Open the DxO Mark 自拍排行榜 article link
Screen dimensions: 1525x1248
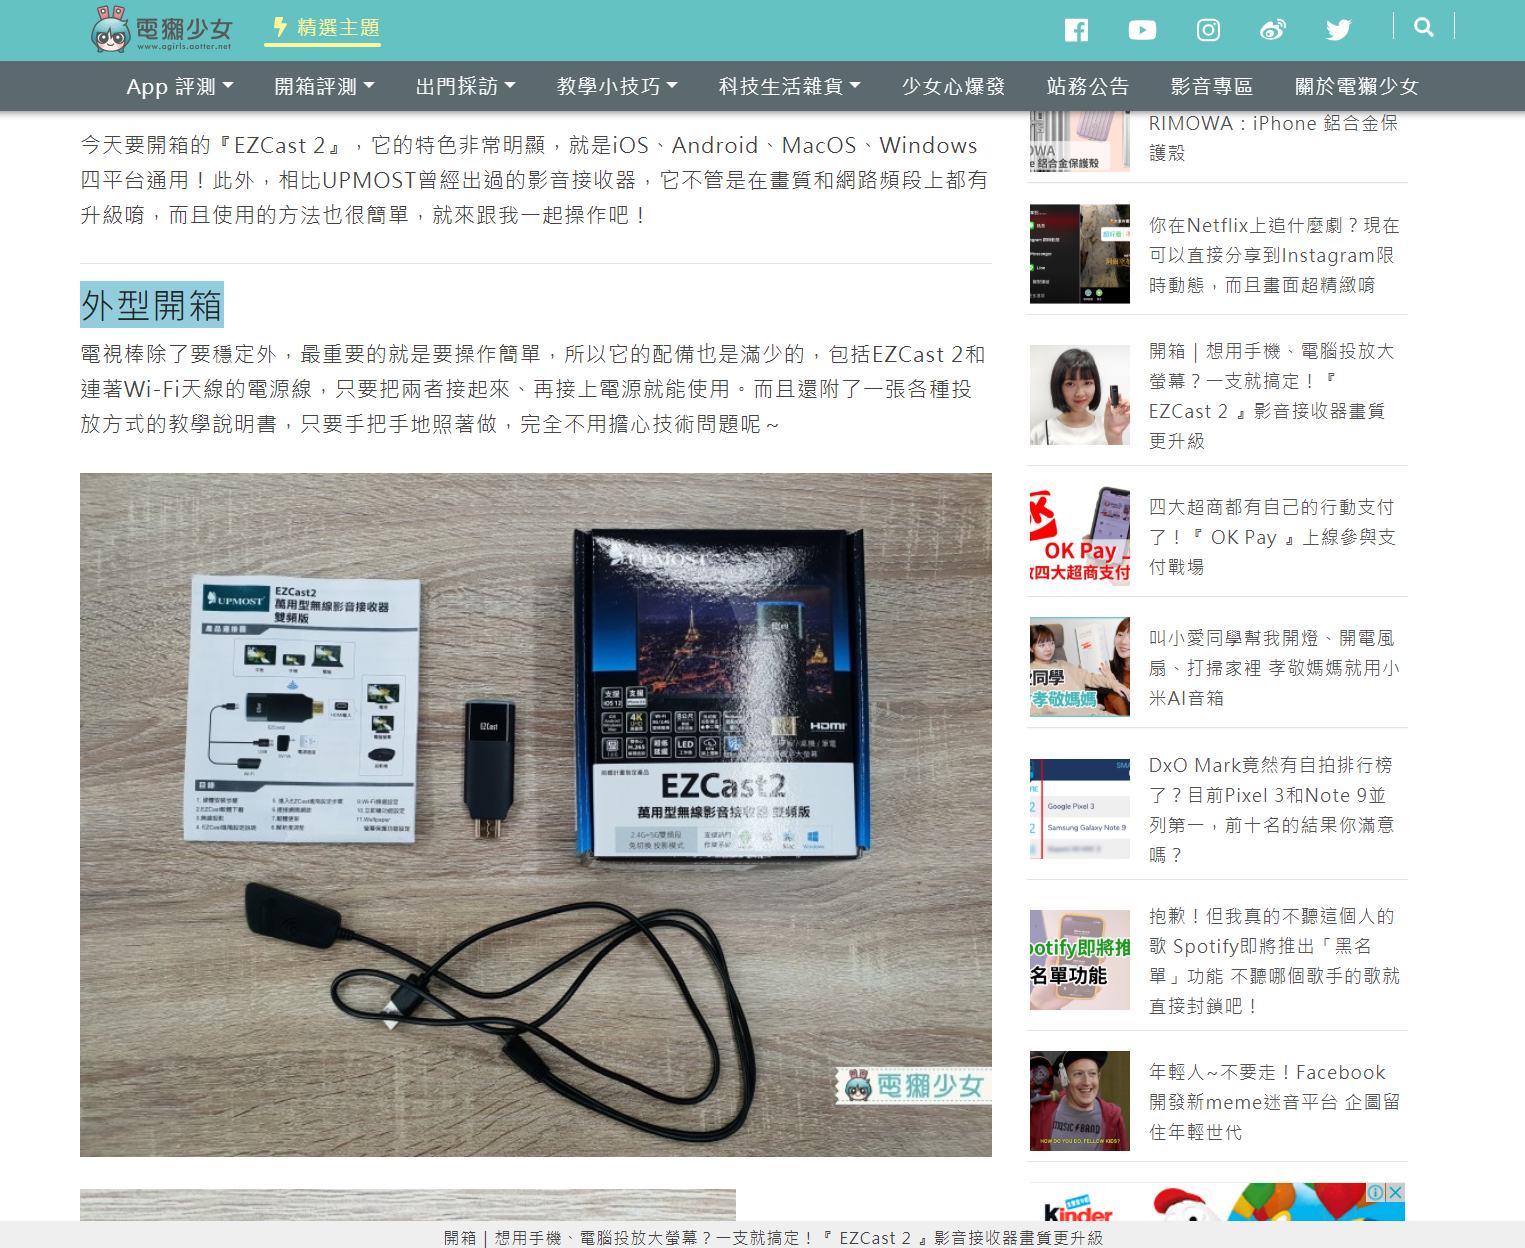pyautogui.click(x=1272, y=810)
